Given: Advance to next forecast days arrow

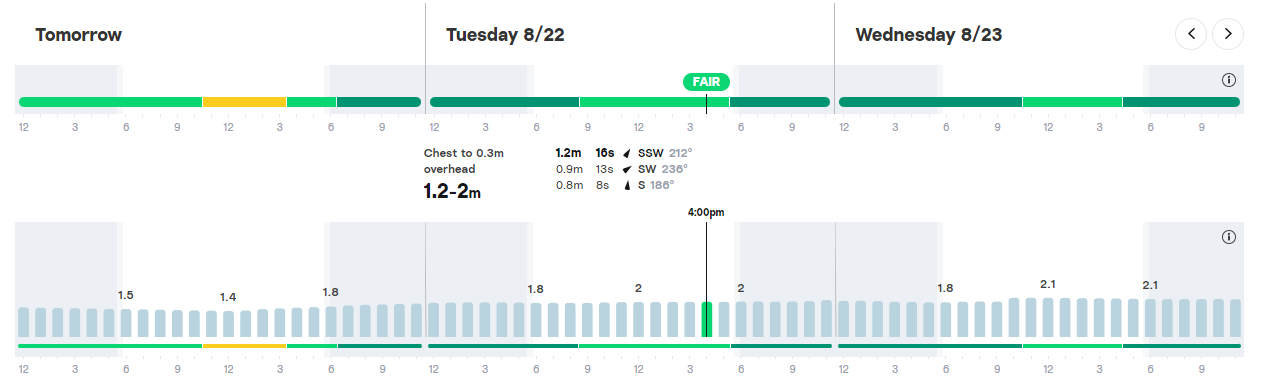Looking at the screenshot, I should pyautogui.click(x=1228, y=34).
